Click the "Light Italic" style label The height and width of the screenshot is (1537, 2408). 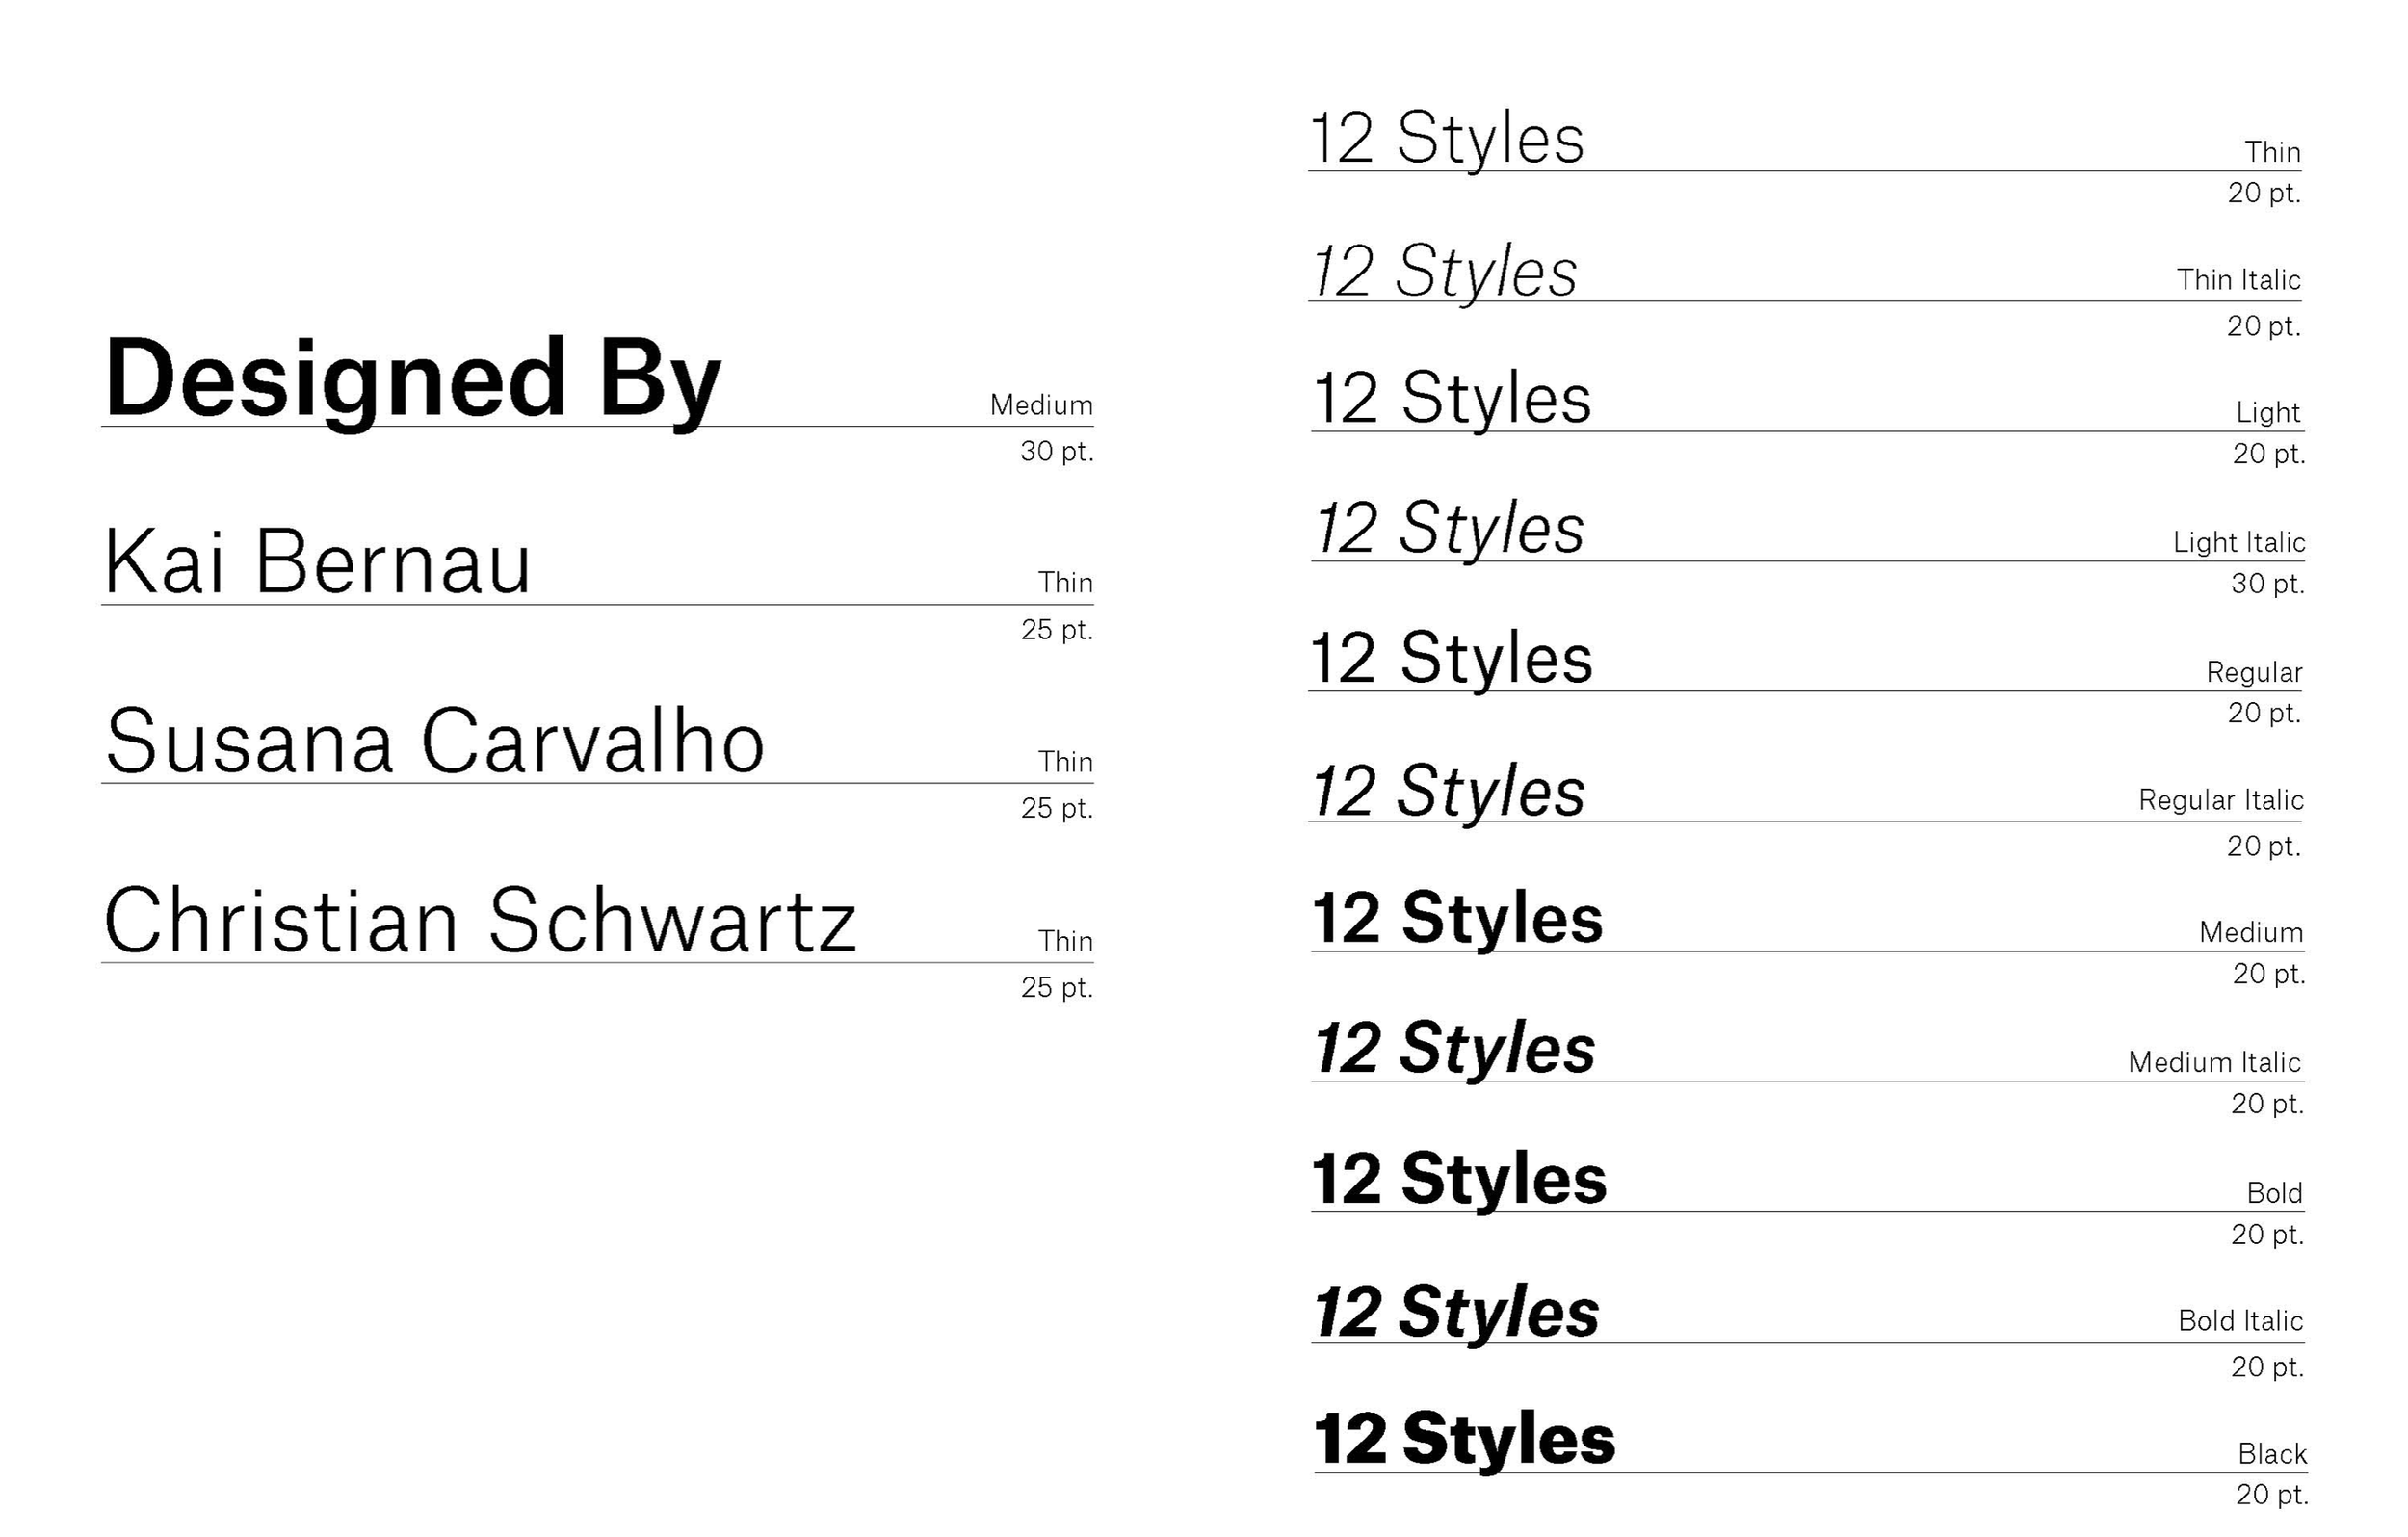(2239, 543)
